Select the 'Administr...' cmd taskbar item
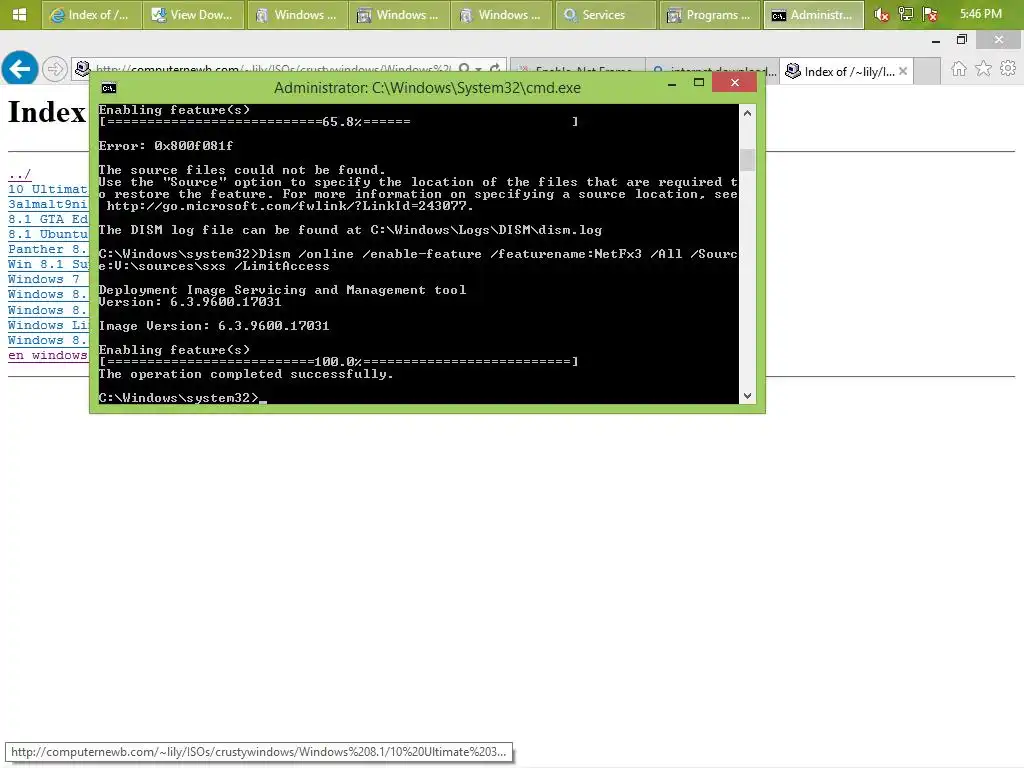 (x=814, y=14)
